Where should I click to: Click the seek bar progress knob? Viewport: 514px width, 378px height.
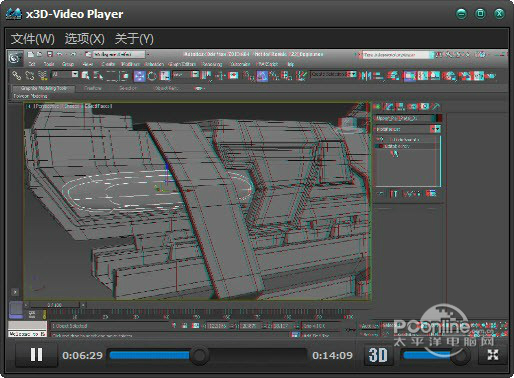pos(199,355)
